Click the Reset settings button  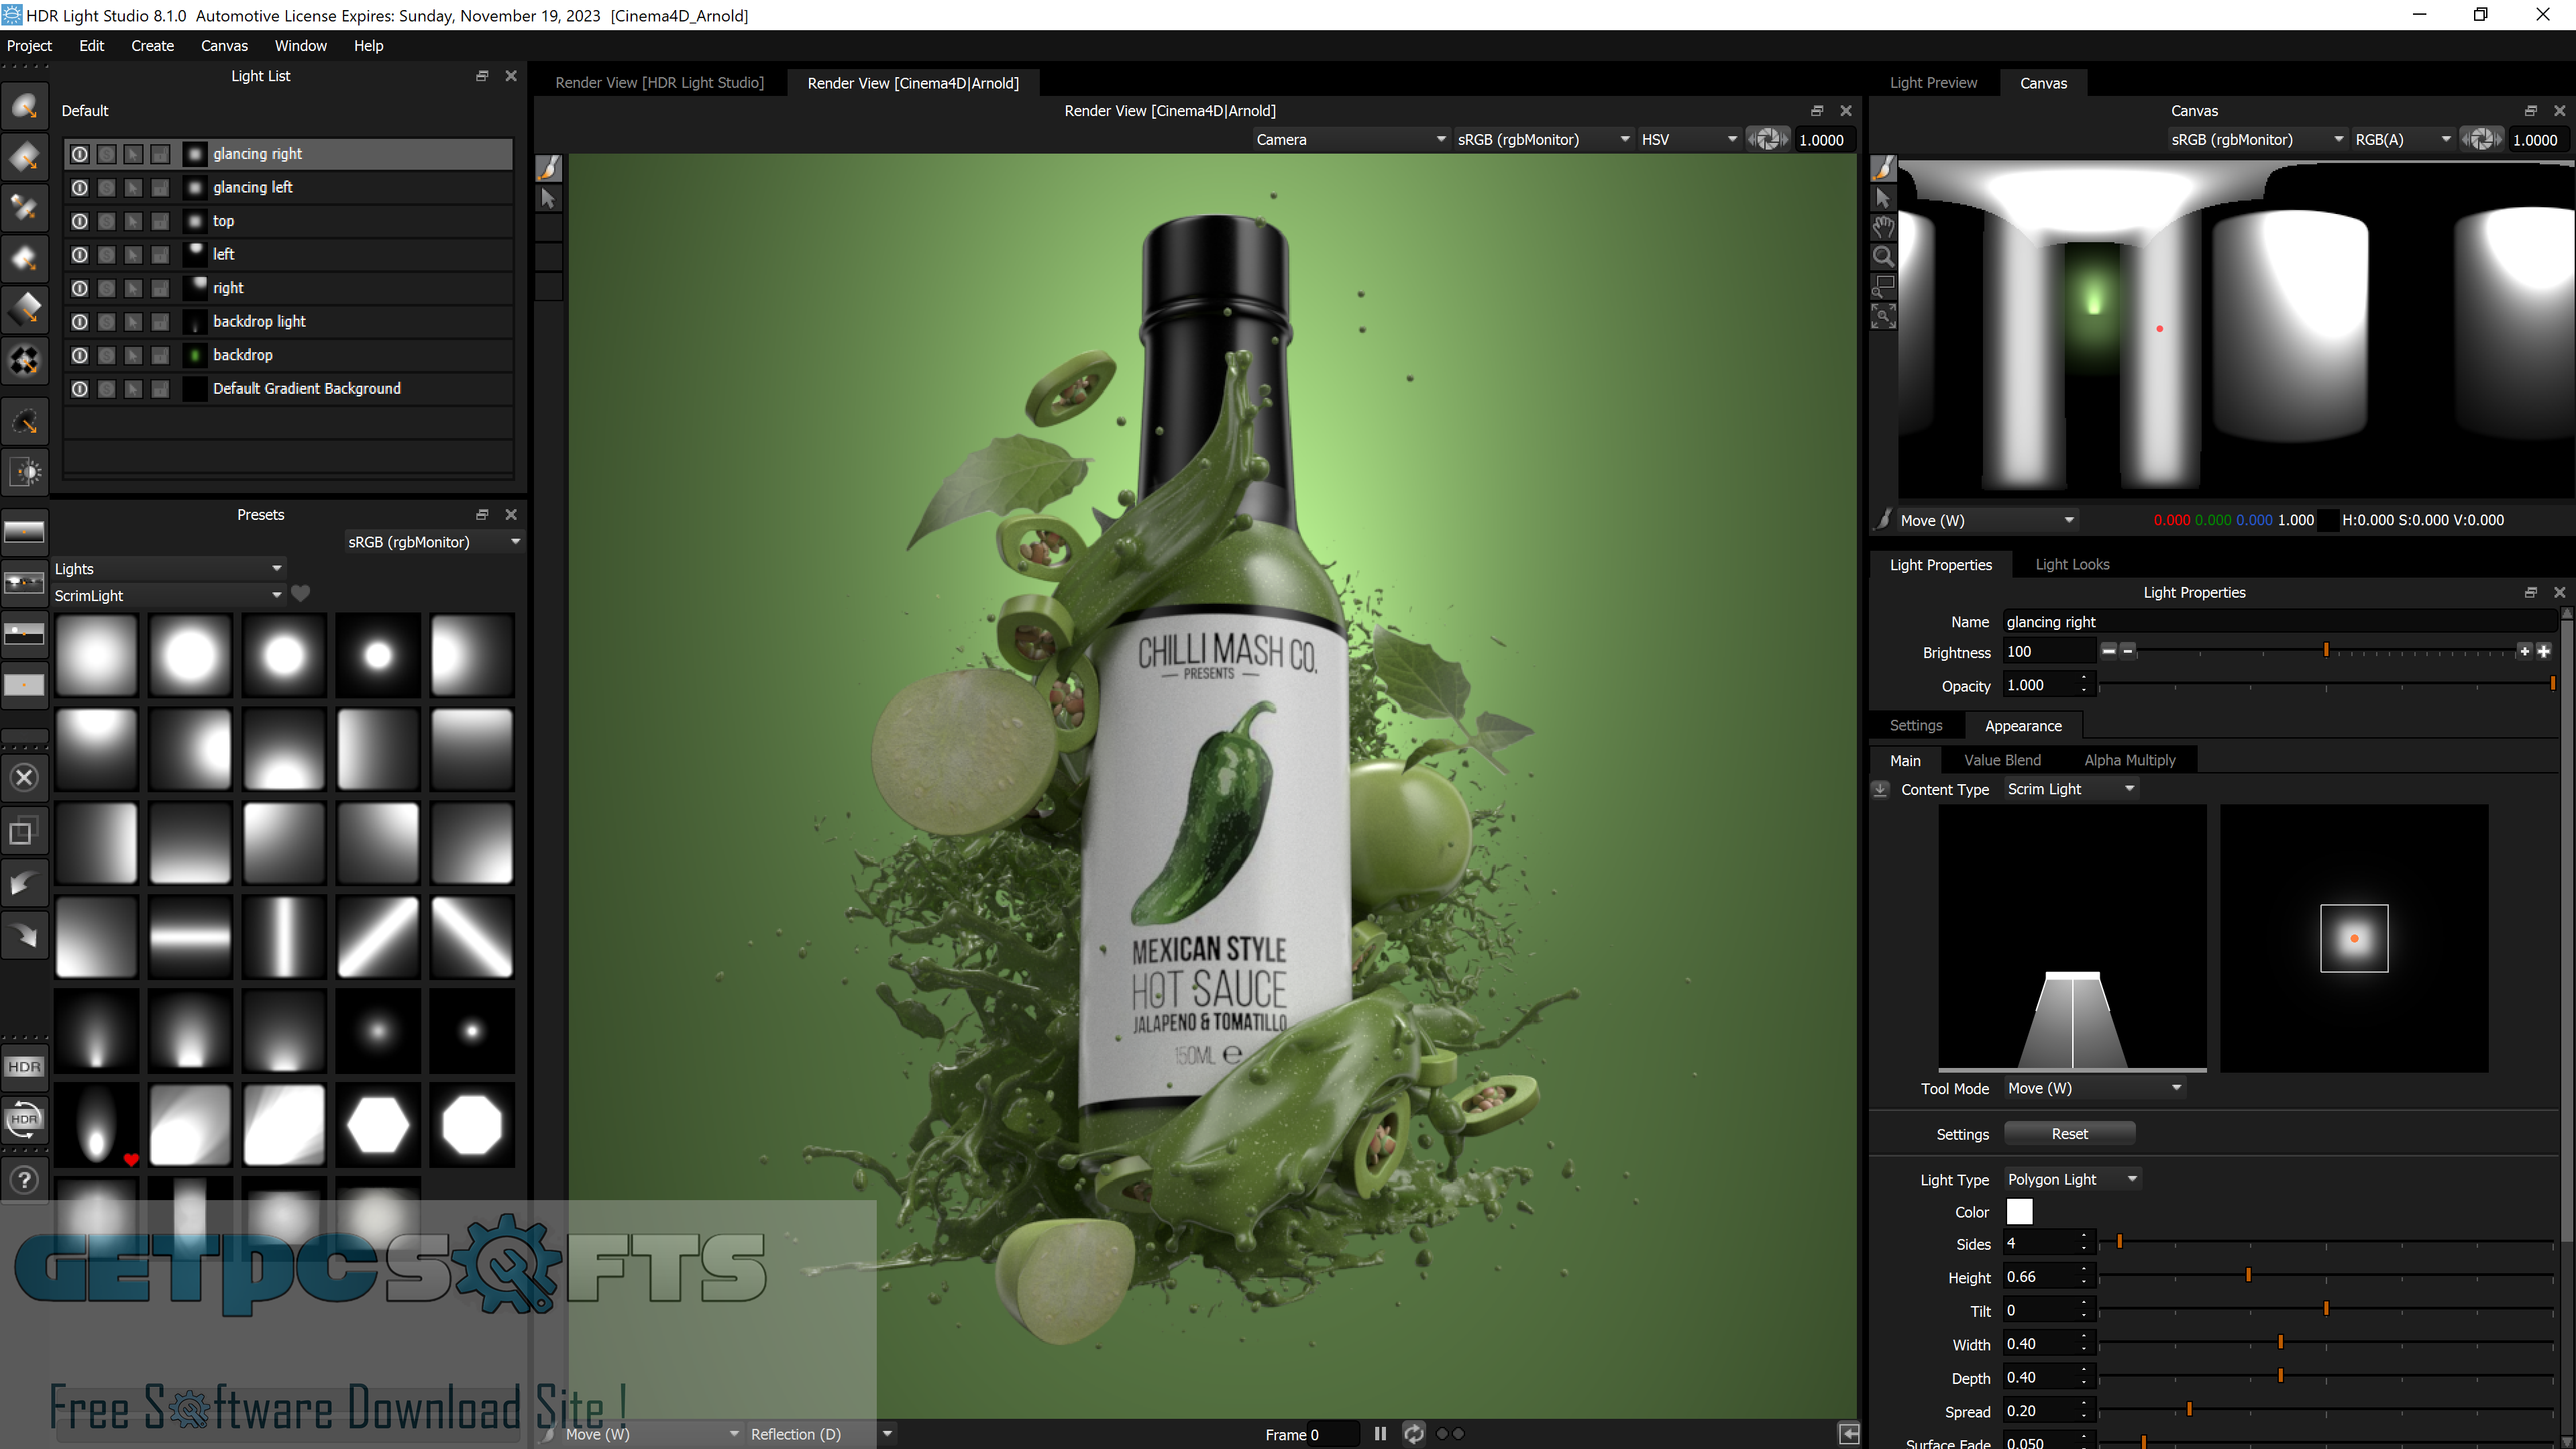pyautogui.click(x=2069, y=1134)
